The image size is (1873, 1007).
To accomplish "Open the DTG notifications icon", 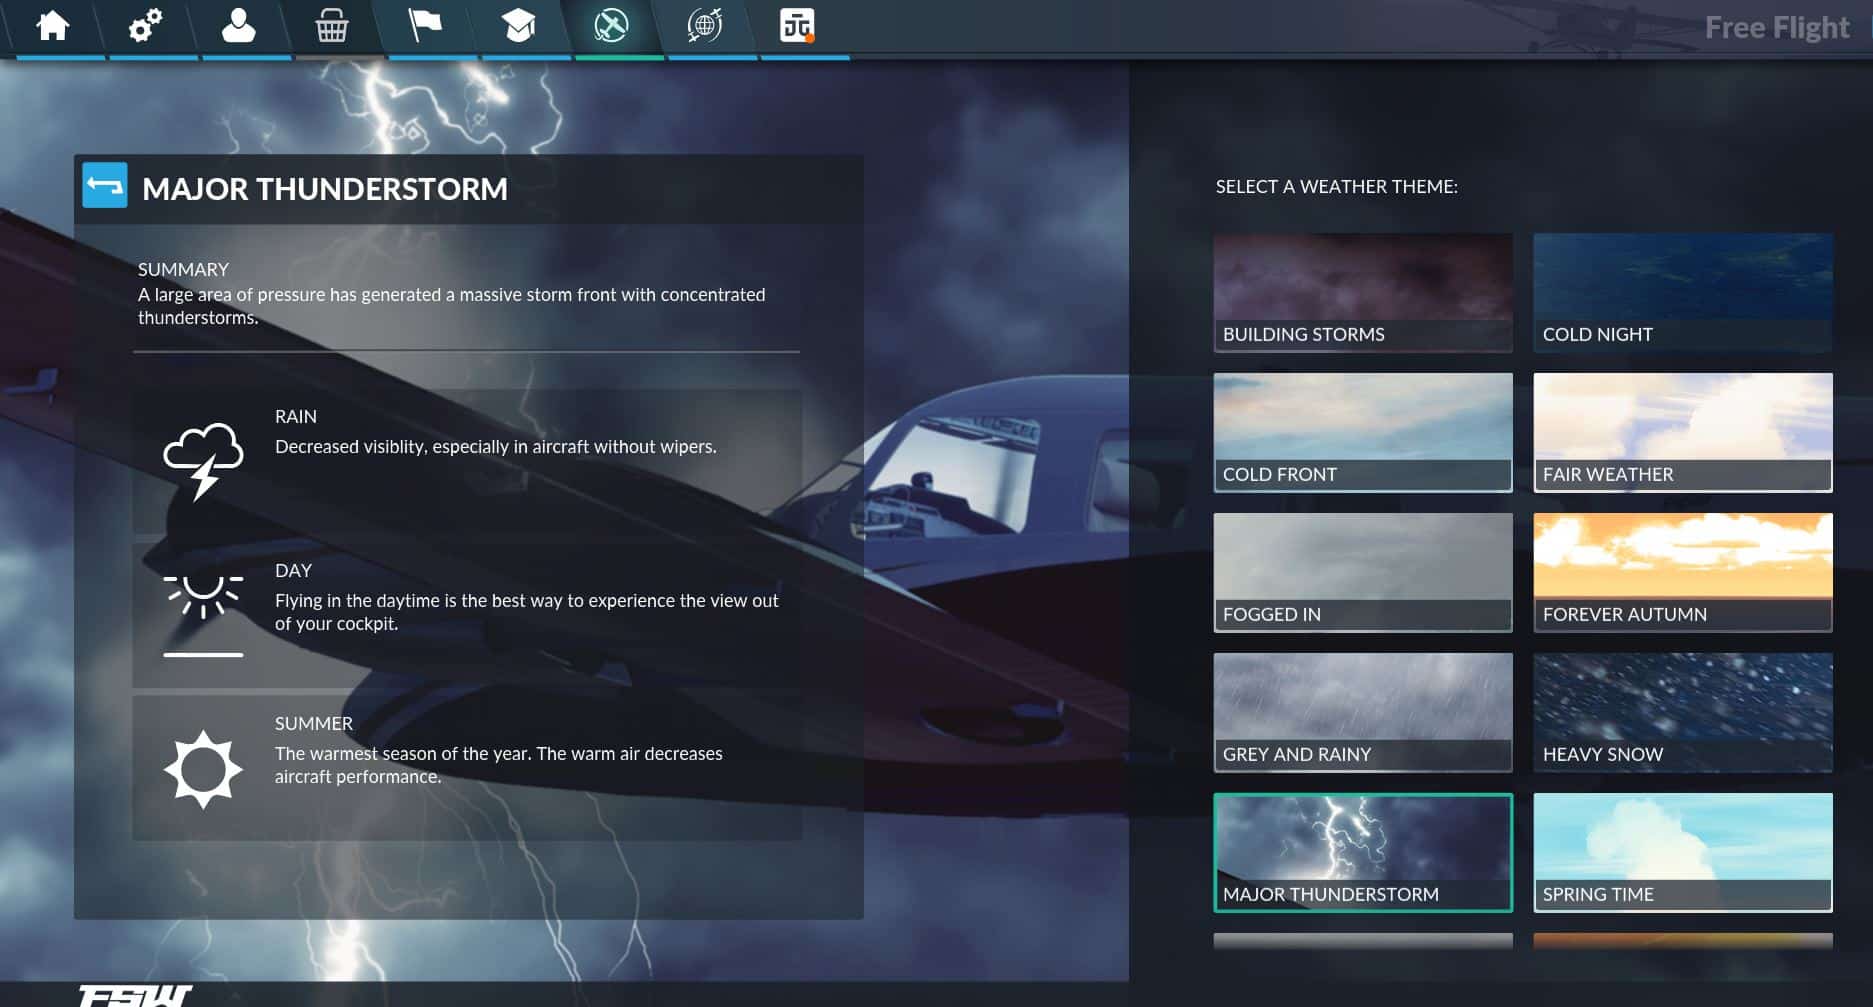I will pyautogui.click(x=797, y=26).
